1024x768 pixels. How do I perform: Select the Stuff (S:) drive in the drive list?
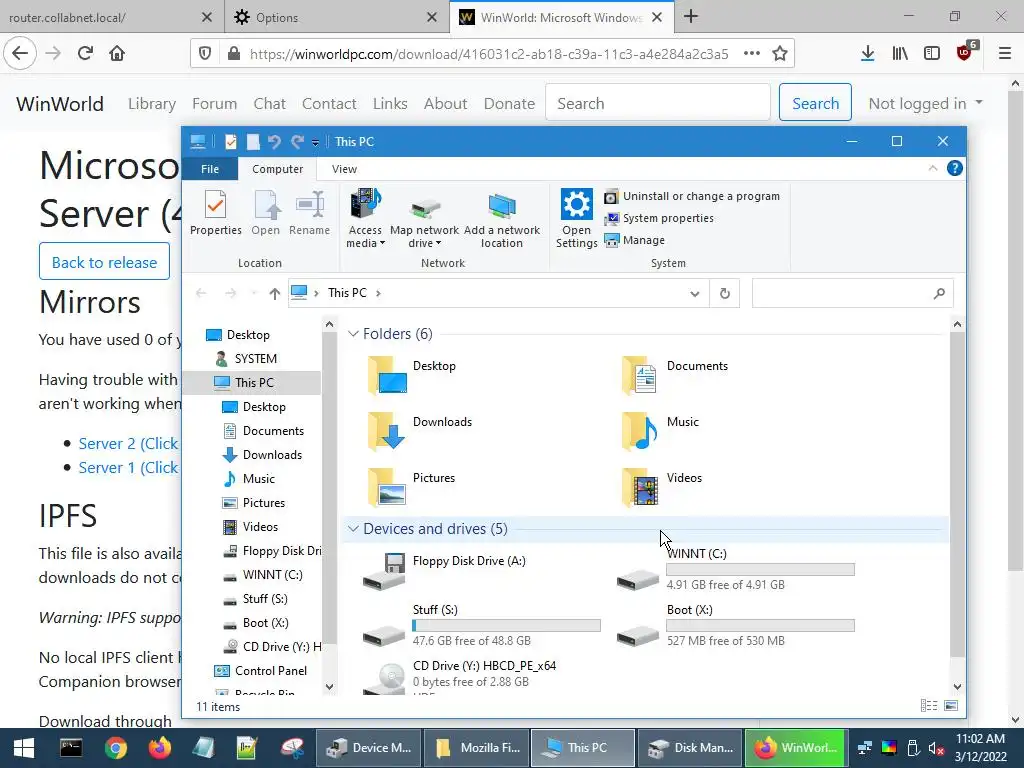tap(481, 626)
